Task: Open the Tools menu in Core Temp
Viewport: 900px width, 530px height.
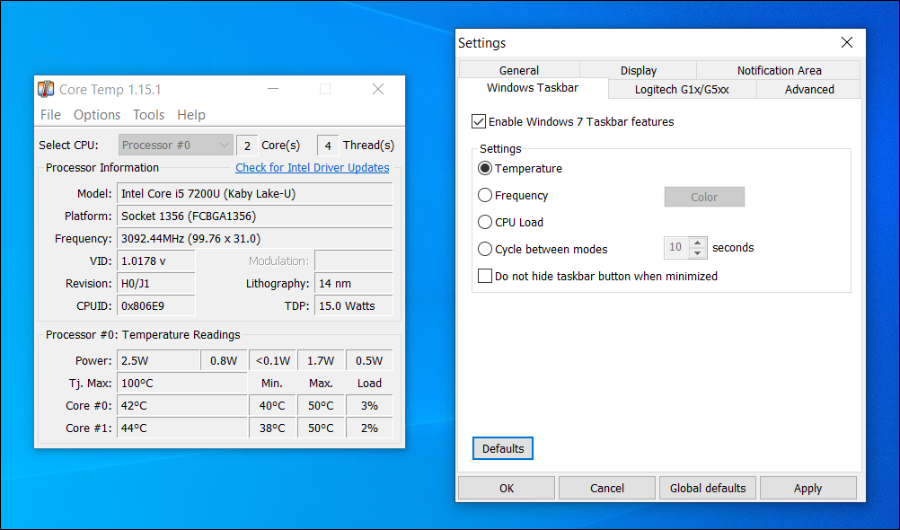Action: pos(149,115)
